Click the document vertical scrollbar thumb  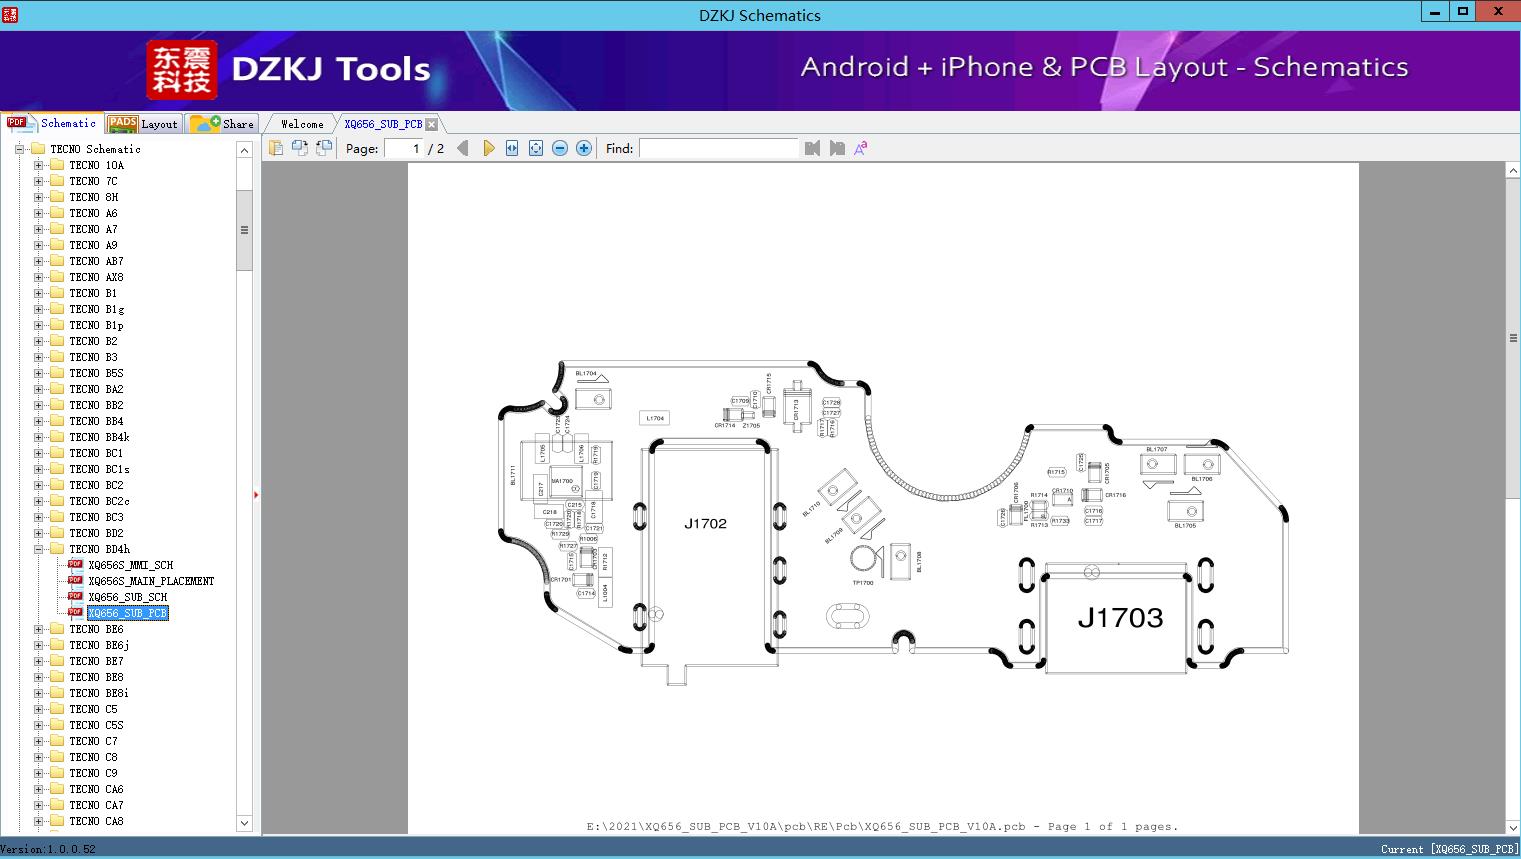(1513, 338)
